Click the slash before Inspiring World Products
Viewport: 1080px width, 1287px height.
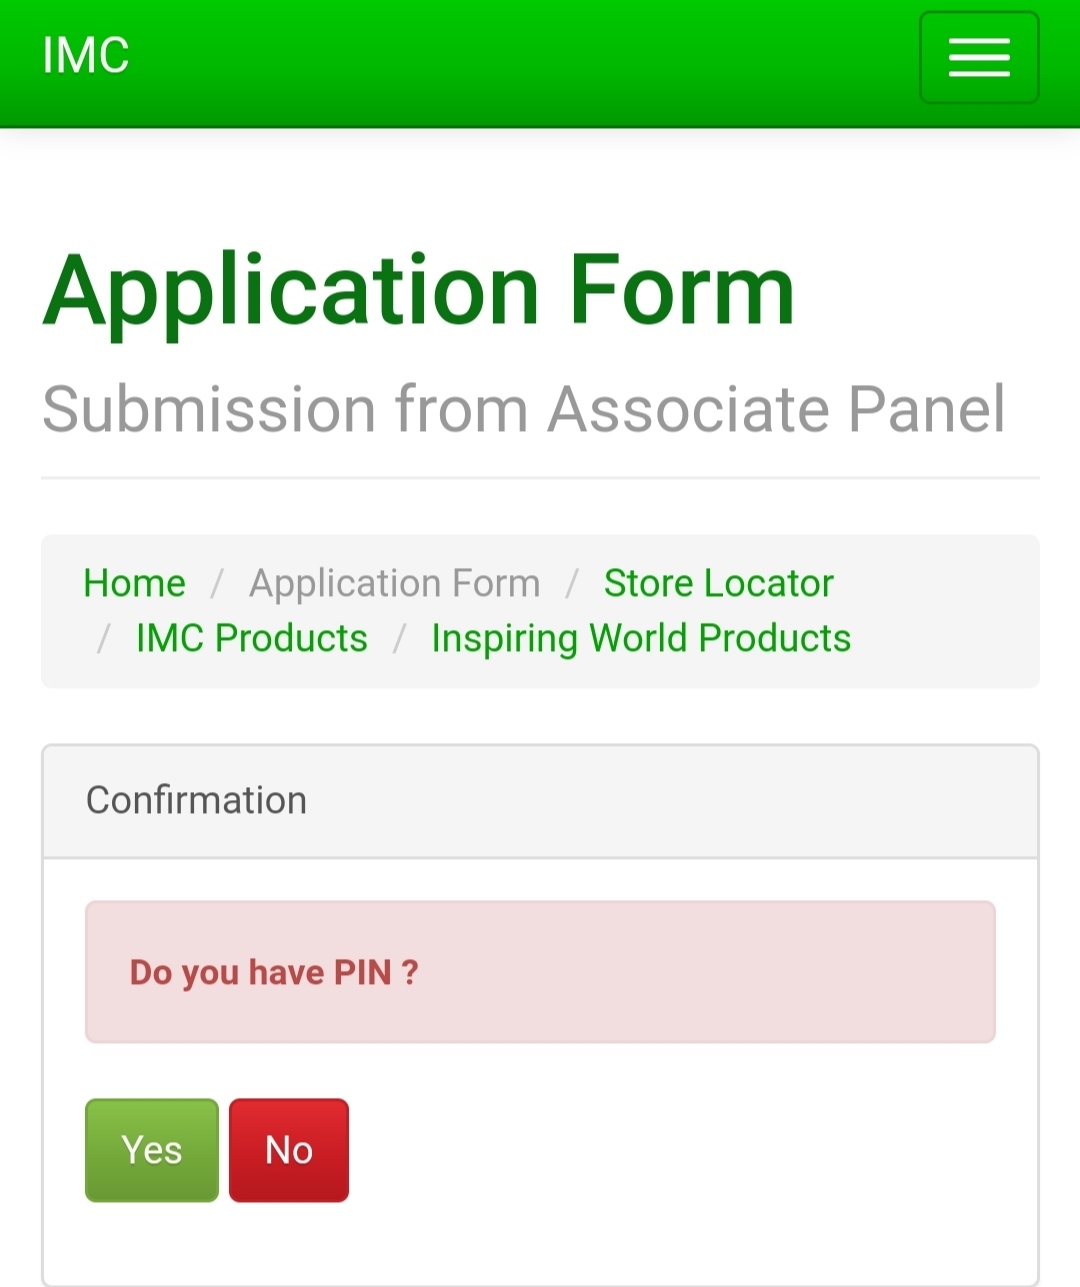[x=399, y=638]
